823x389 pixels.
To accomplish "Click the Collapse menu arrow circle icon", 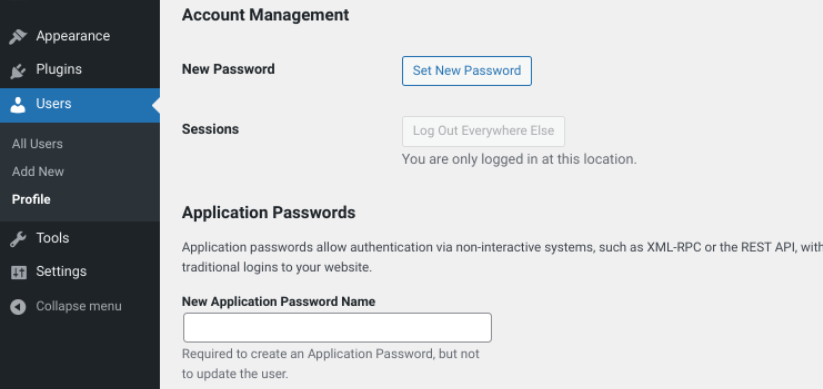I will [x=18, y=307].
